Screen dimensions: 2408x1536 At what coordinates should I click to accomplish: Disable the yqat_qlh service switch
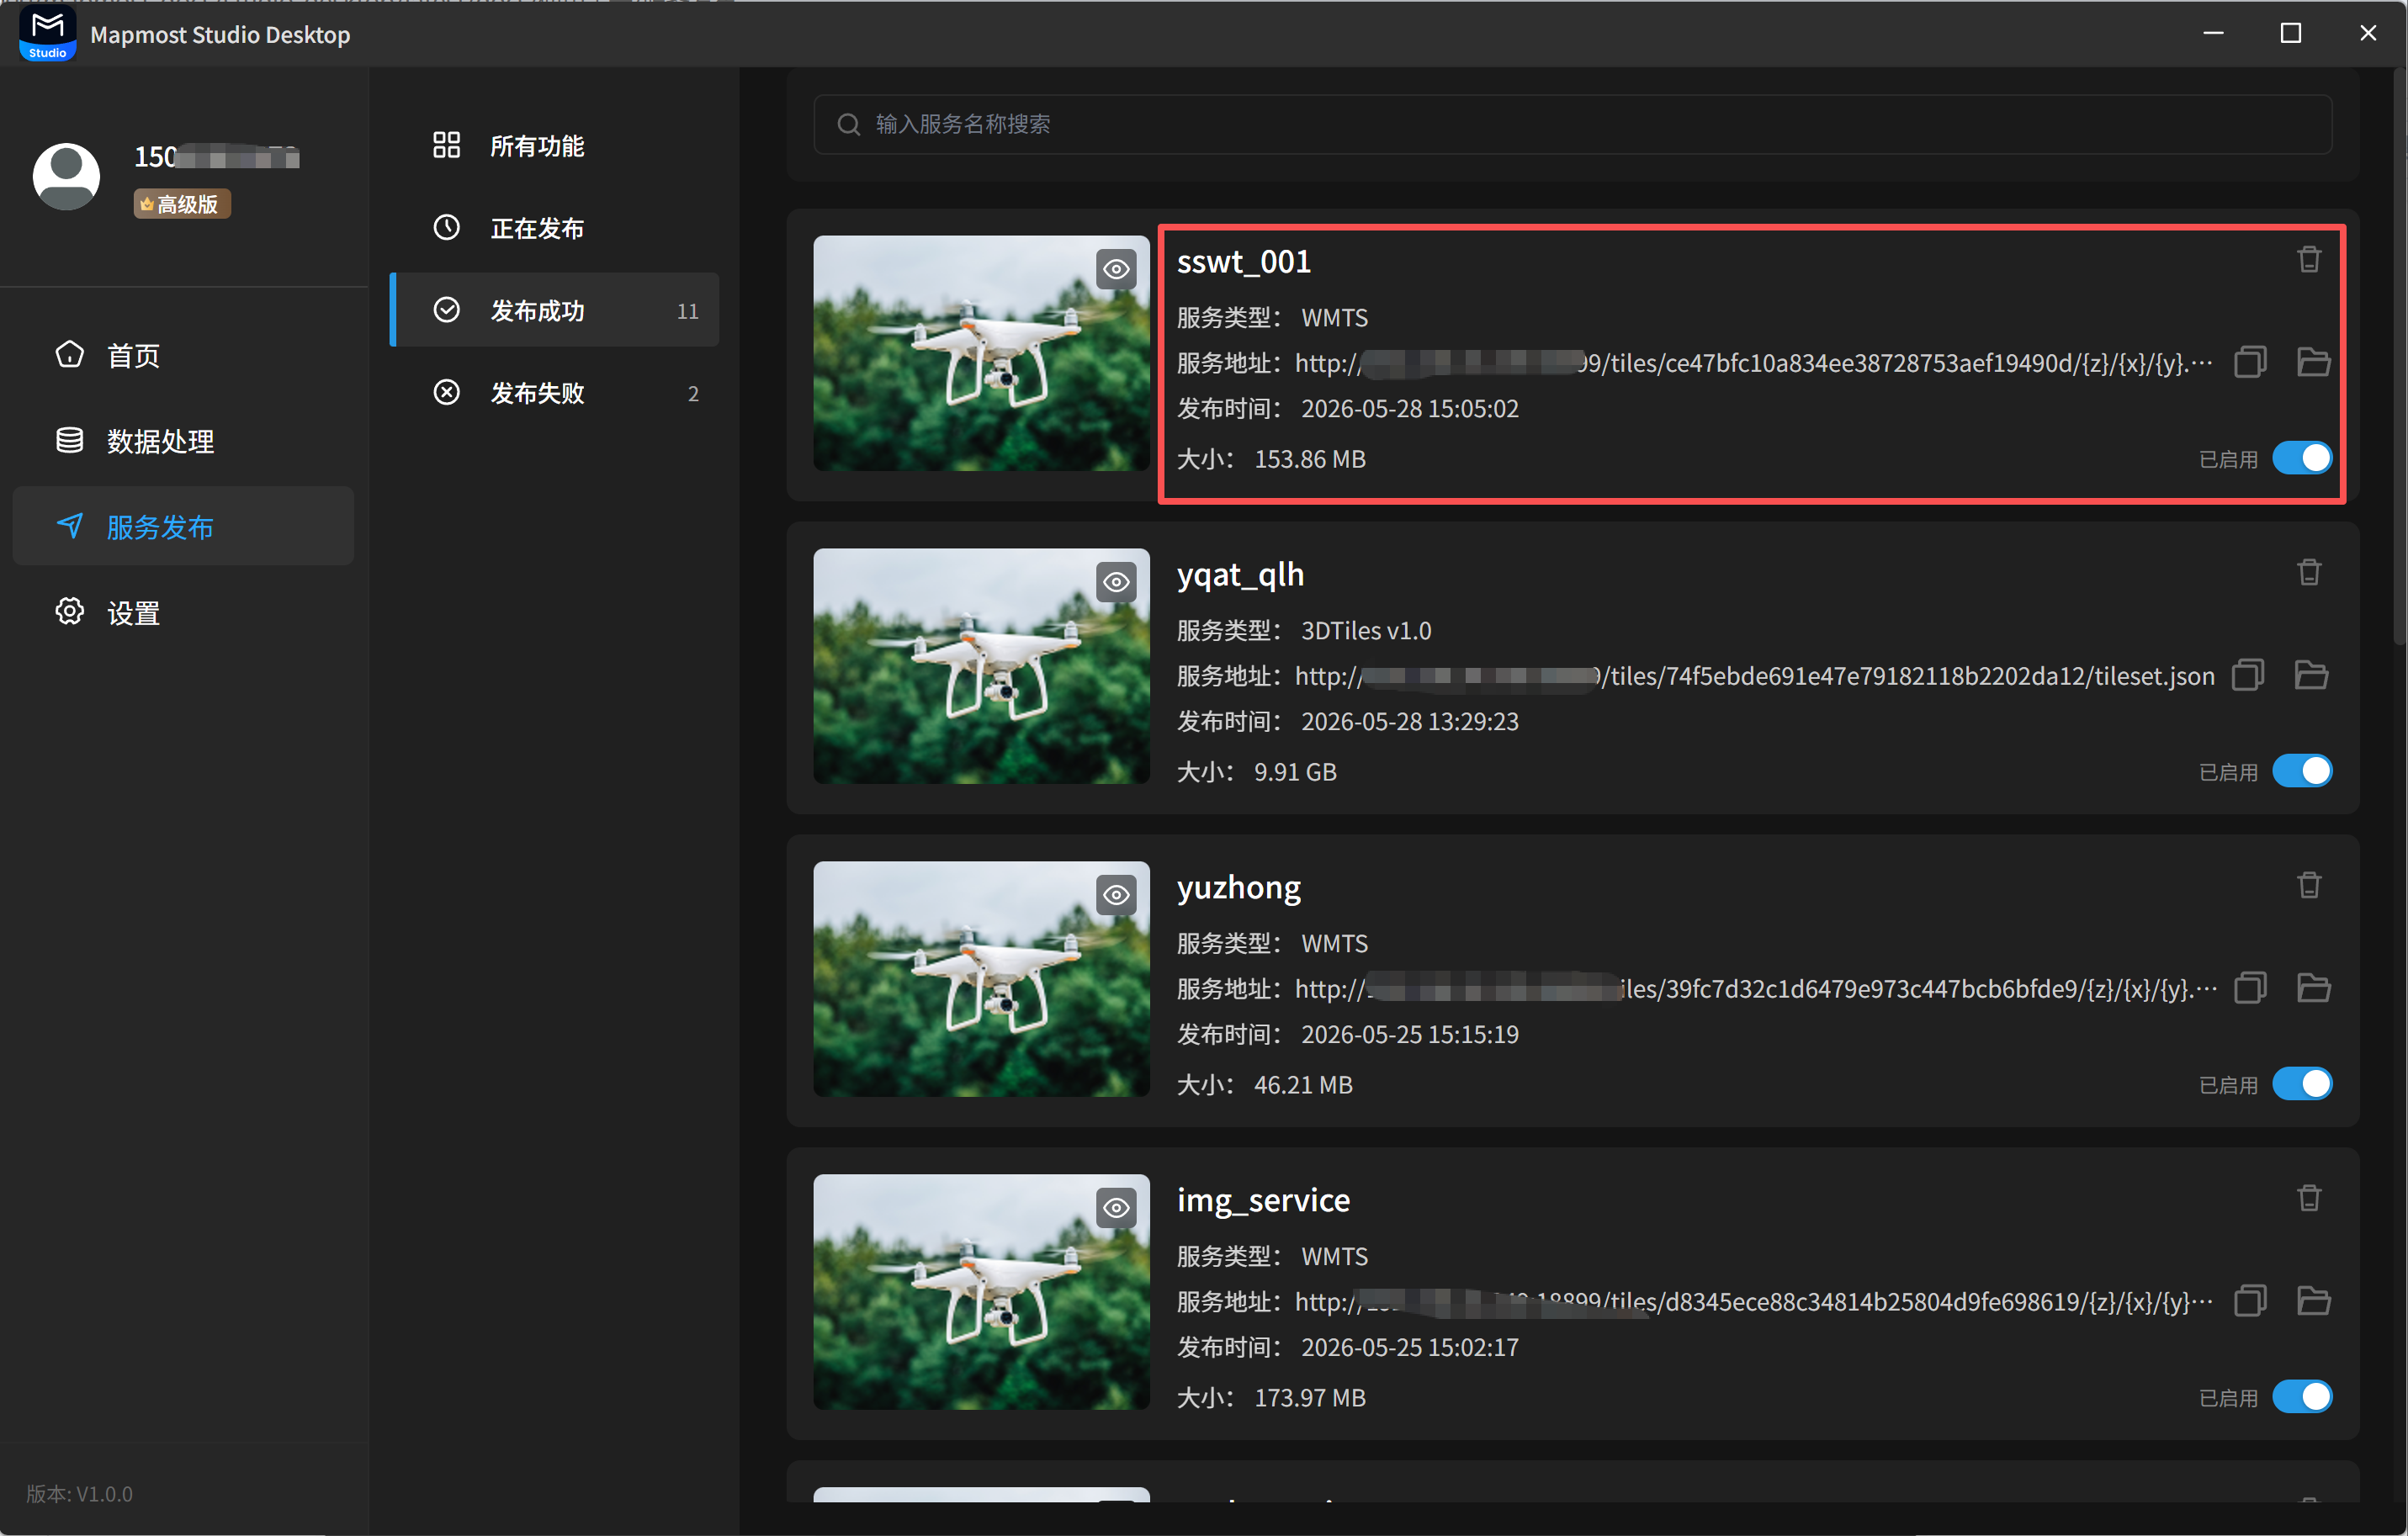(2302, 771)
